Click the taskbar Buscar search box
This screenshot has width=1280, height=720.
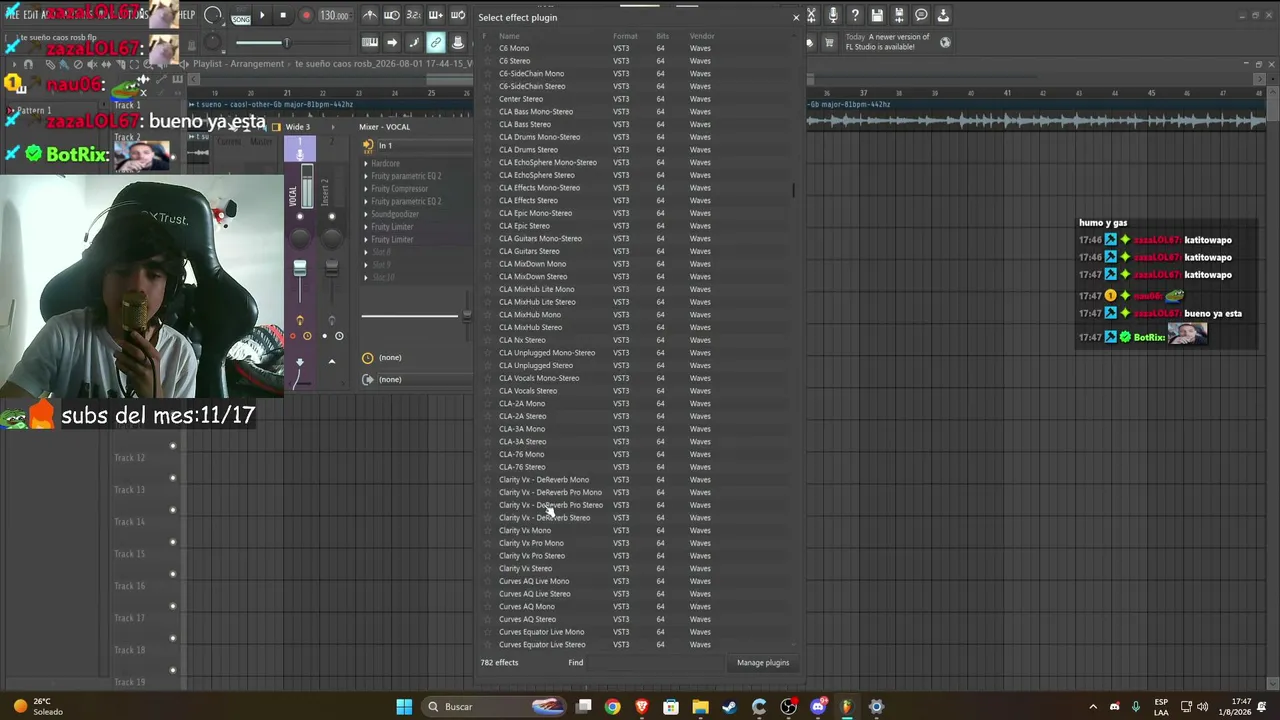click(x=494, y=707)
